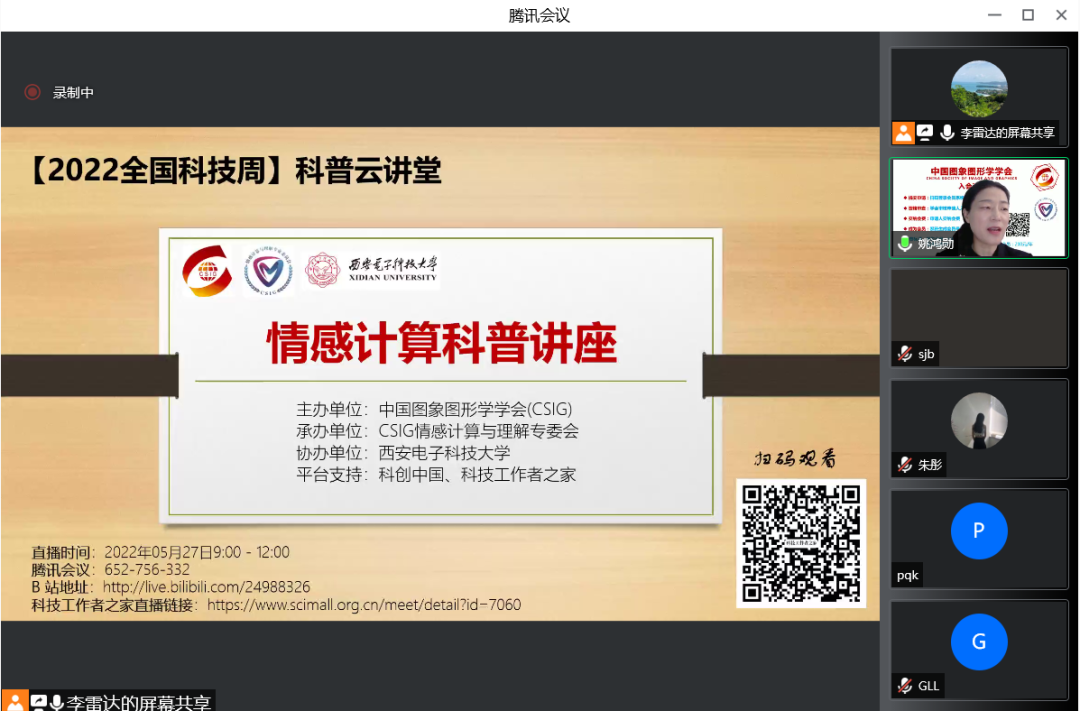Image resolution: width=1080 pixels, height=711 pixels.
Task: Open the scimall.org.cn meeting link
Action: pyautogui.click(x=364, y=605)
